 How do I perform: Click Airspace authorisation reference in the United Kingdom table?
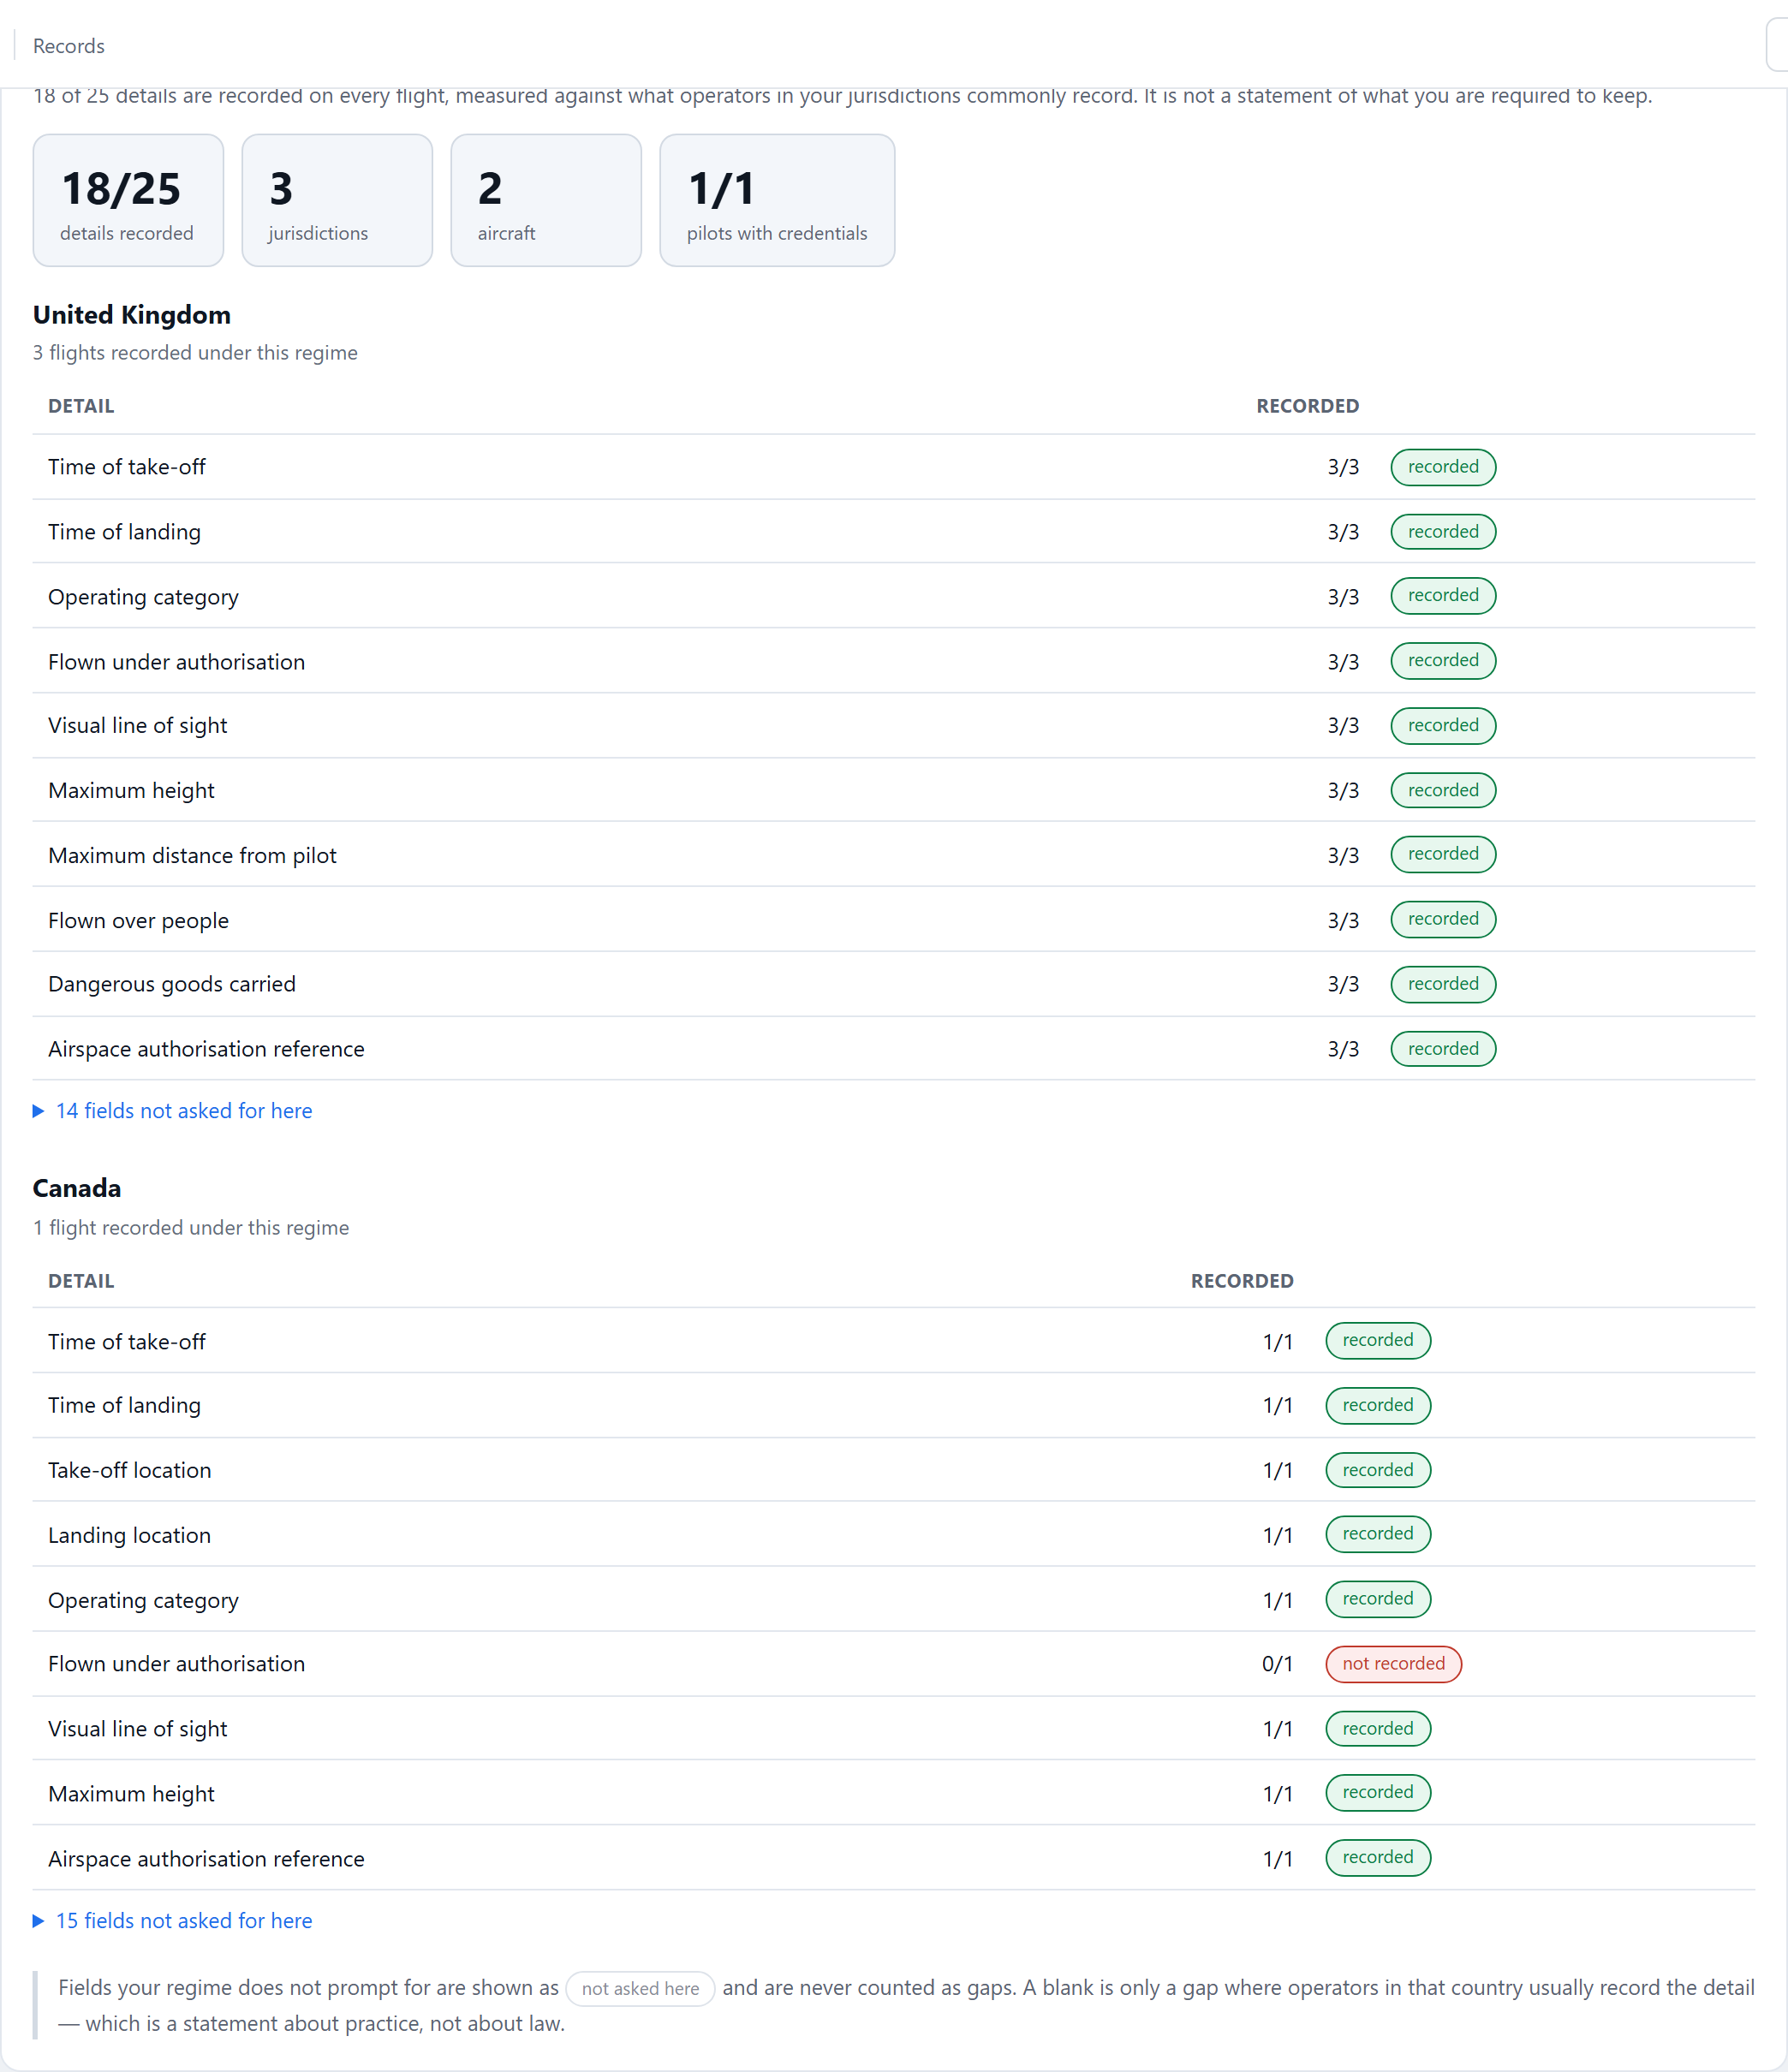tap(206, 1050)
